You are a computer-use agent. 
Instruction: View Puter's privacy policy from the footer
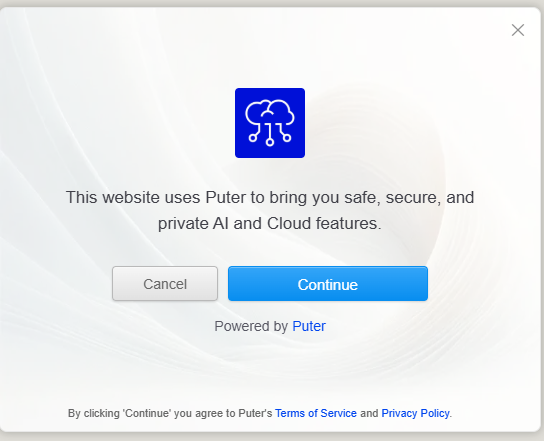pos(415,413)
